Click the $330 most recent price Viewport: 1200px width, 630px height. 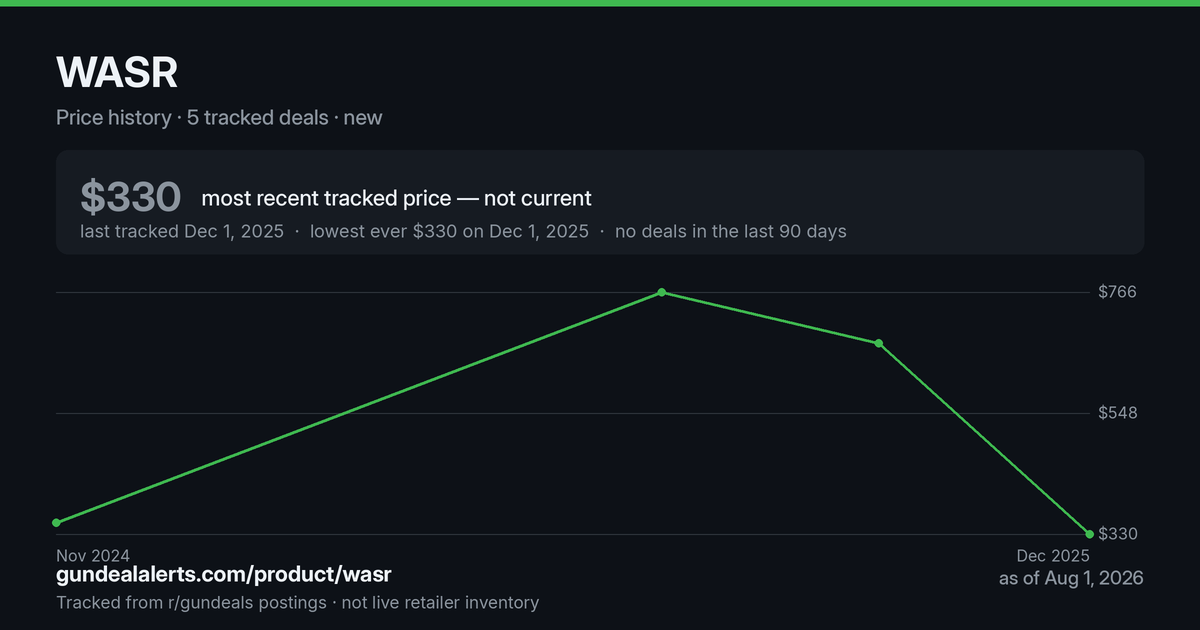click(131, 197)
